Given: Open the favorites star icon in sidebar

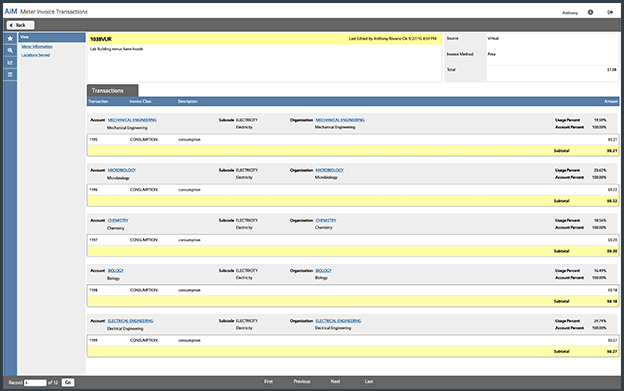Looking at the screenshot, I should (10, 39).
